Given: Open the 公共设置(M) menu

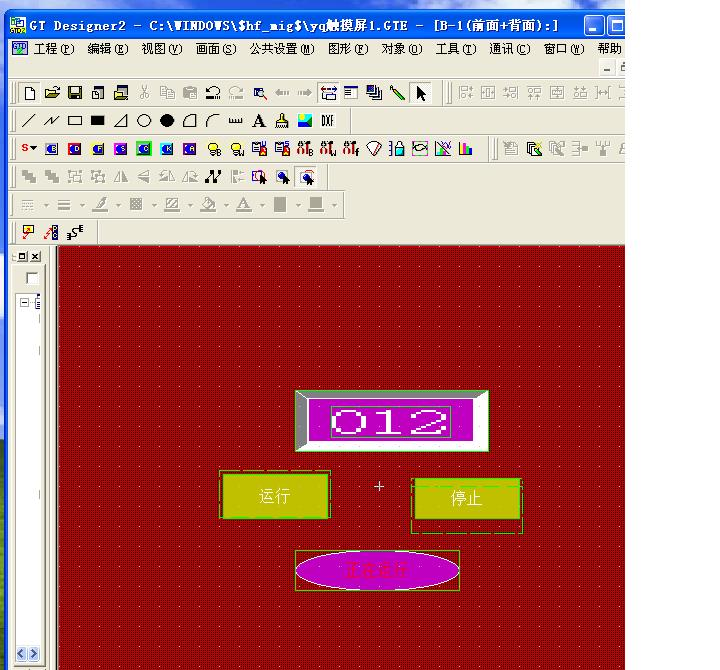Looking at the screenshot, I should pos(281,48).
